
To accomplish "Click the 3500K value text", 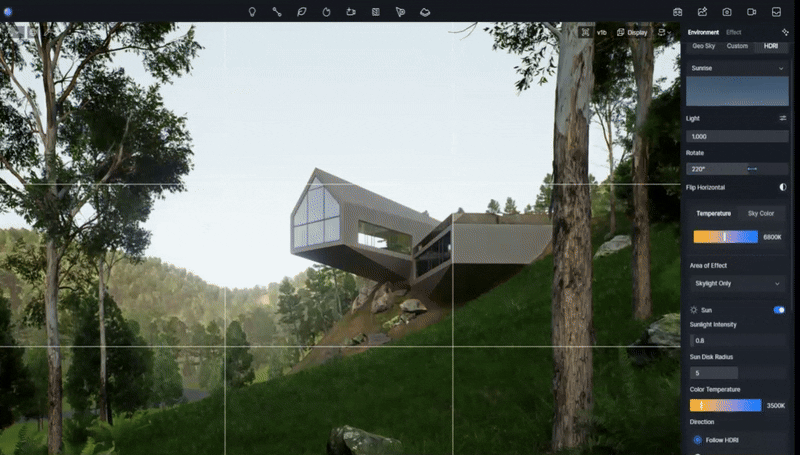I will (776, 406).
